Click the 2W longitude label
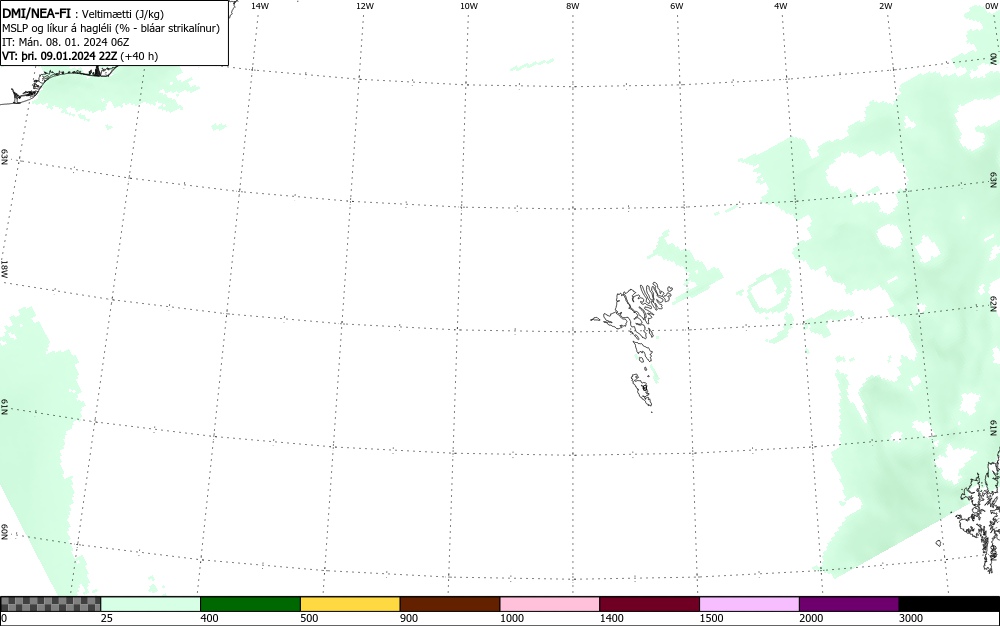1000x626 pixels. (x=885, y=6)
